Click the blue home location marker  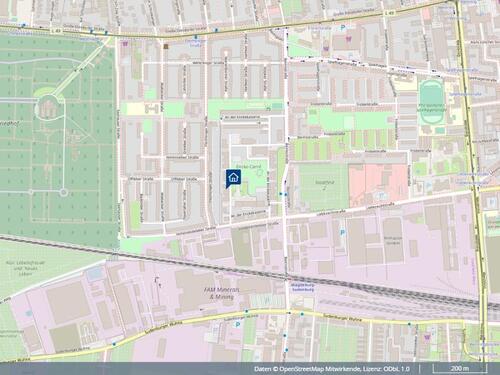233,178
